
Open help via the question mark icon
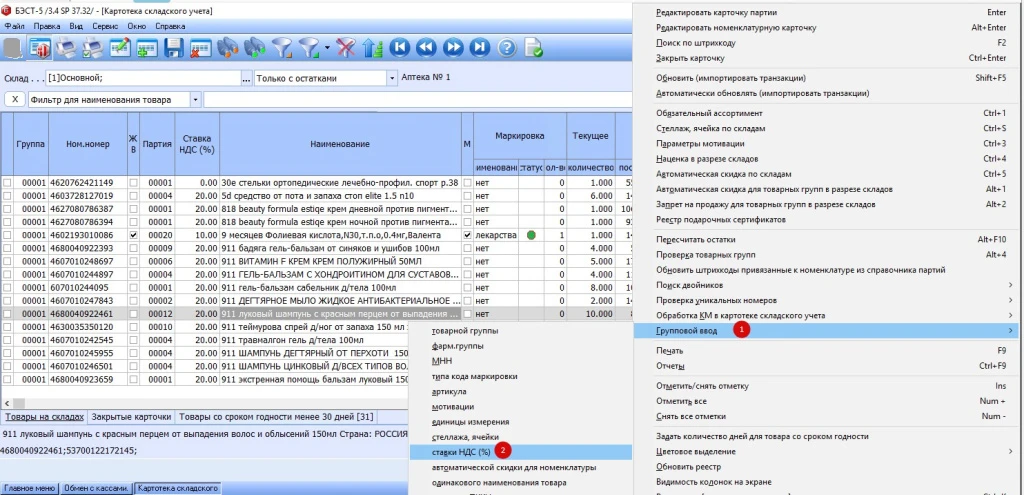tap(506, 47)
